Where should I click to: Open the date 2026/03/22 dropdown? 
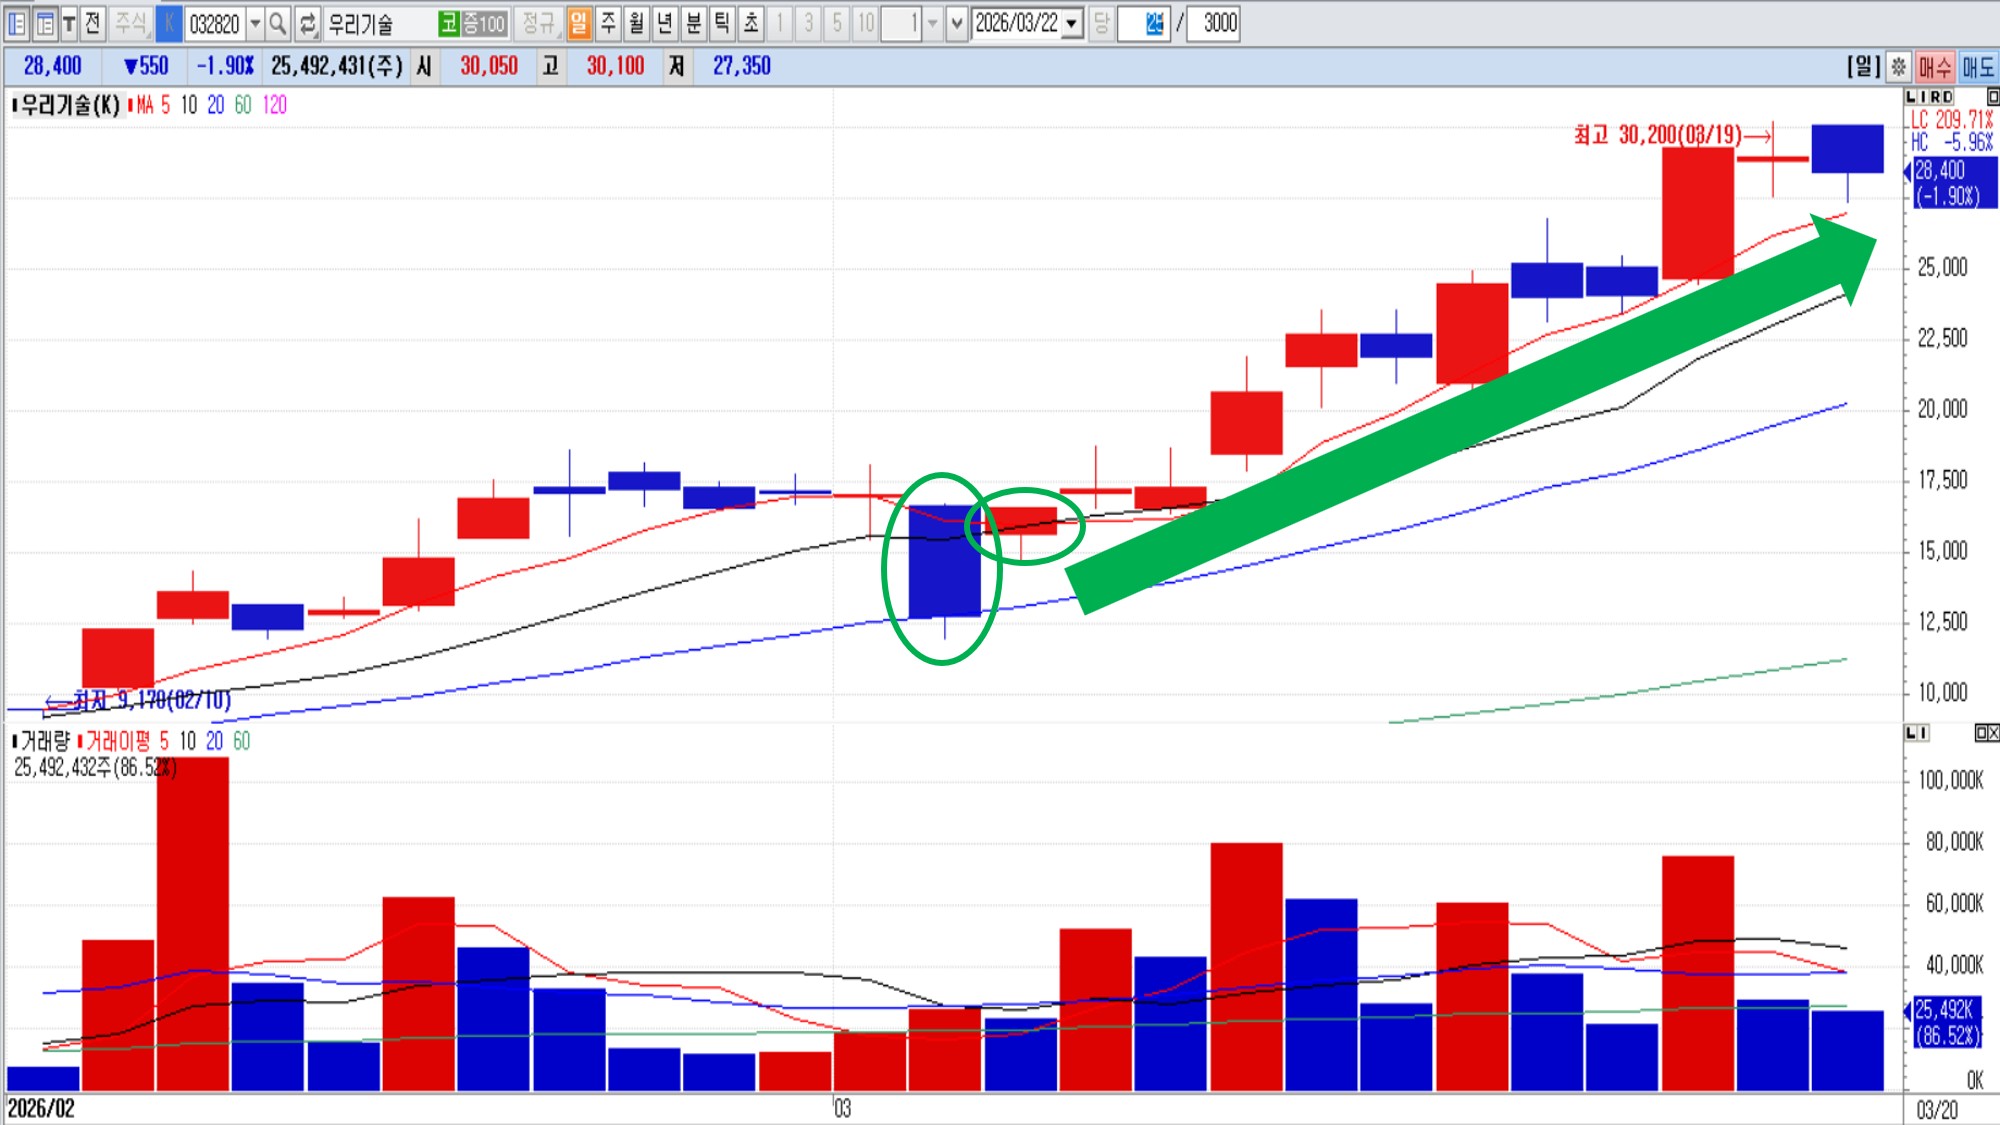pos(1072,23)
